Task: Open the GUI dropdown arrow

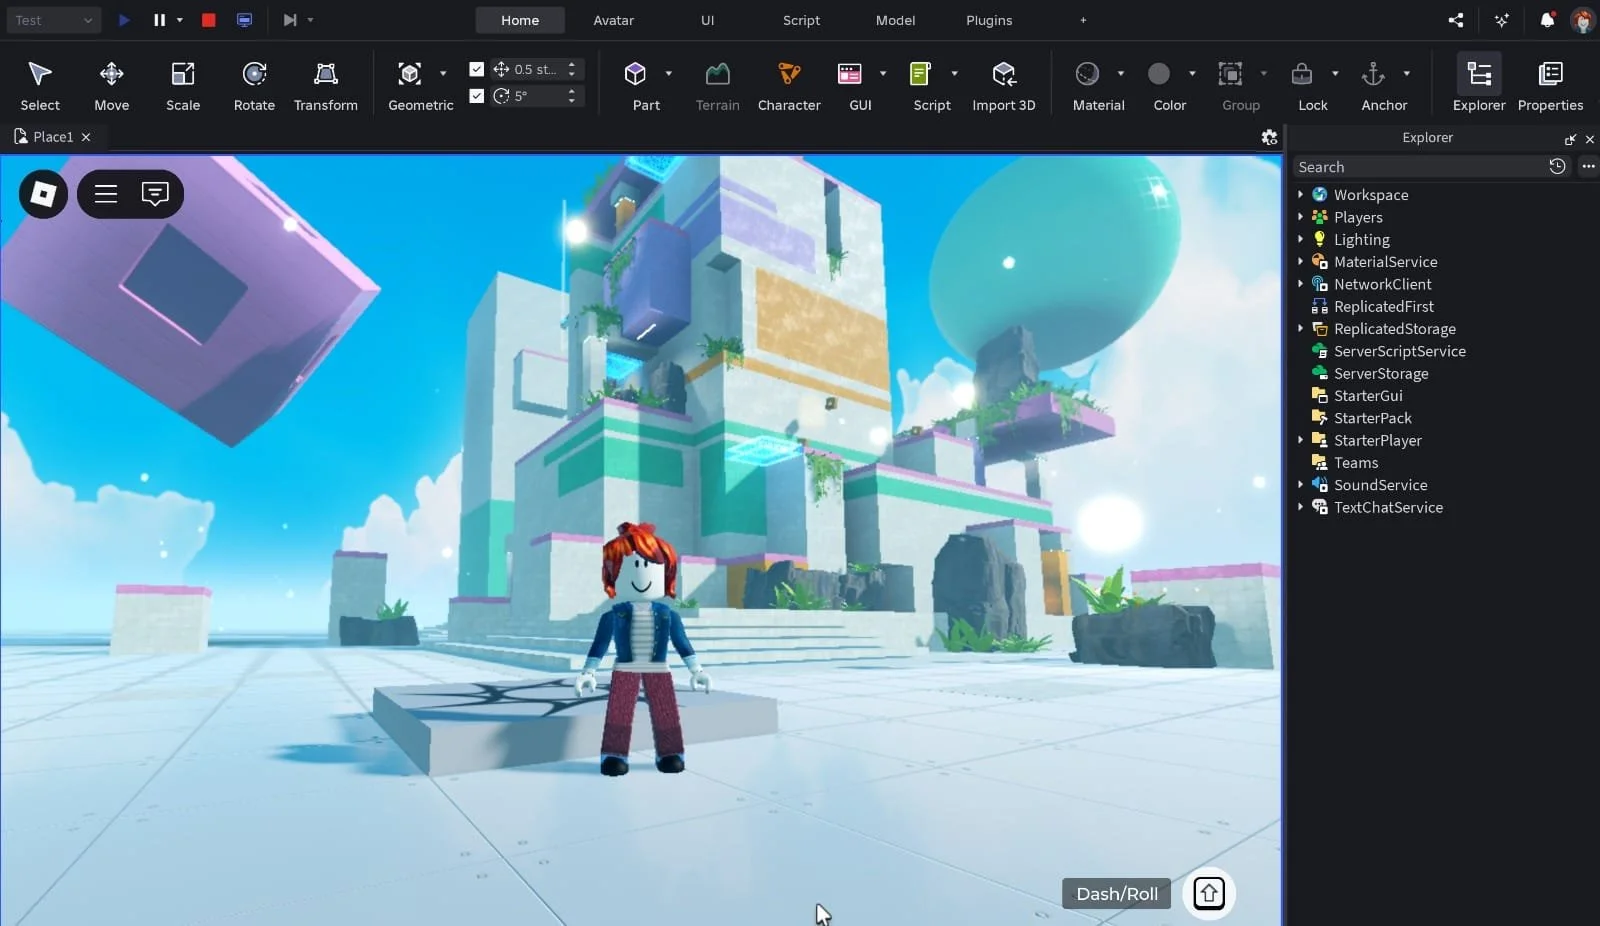Action: click(x=883, y=74)
